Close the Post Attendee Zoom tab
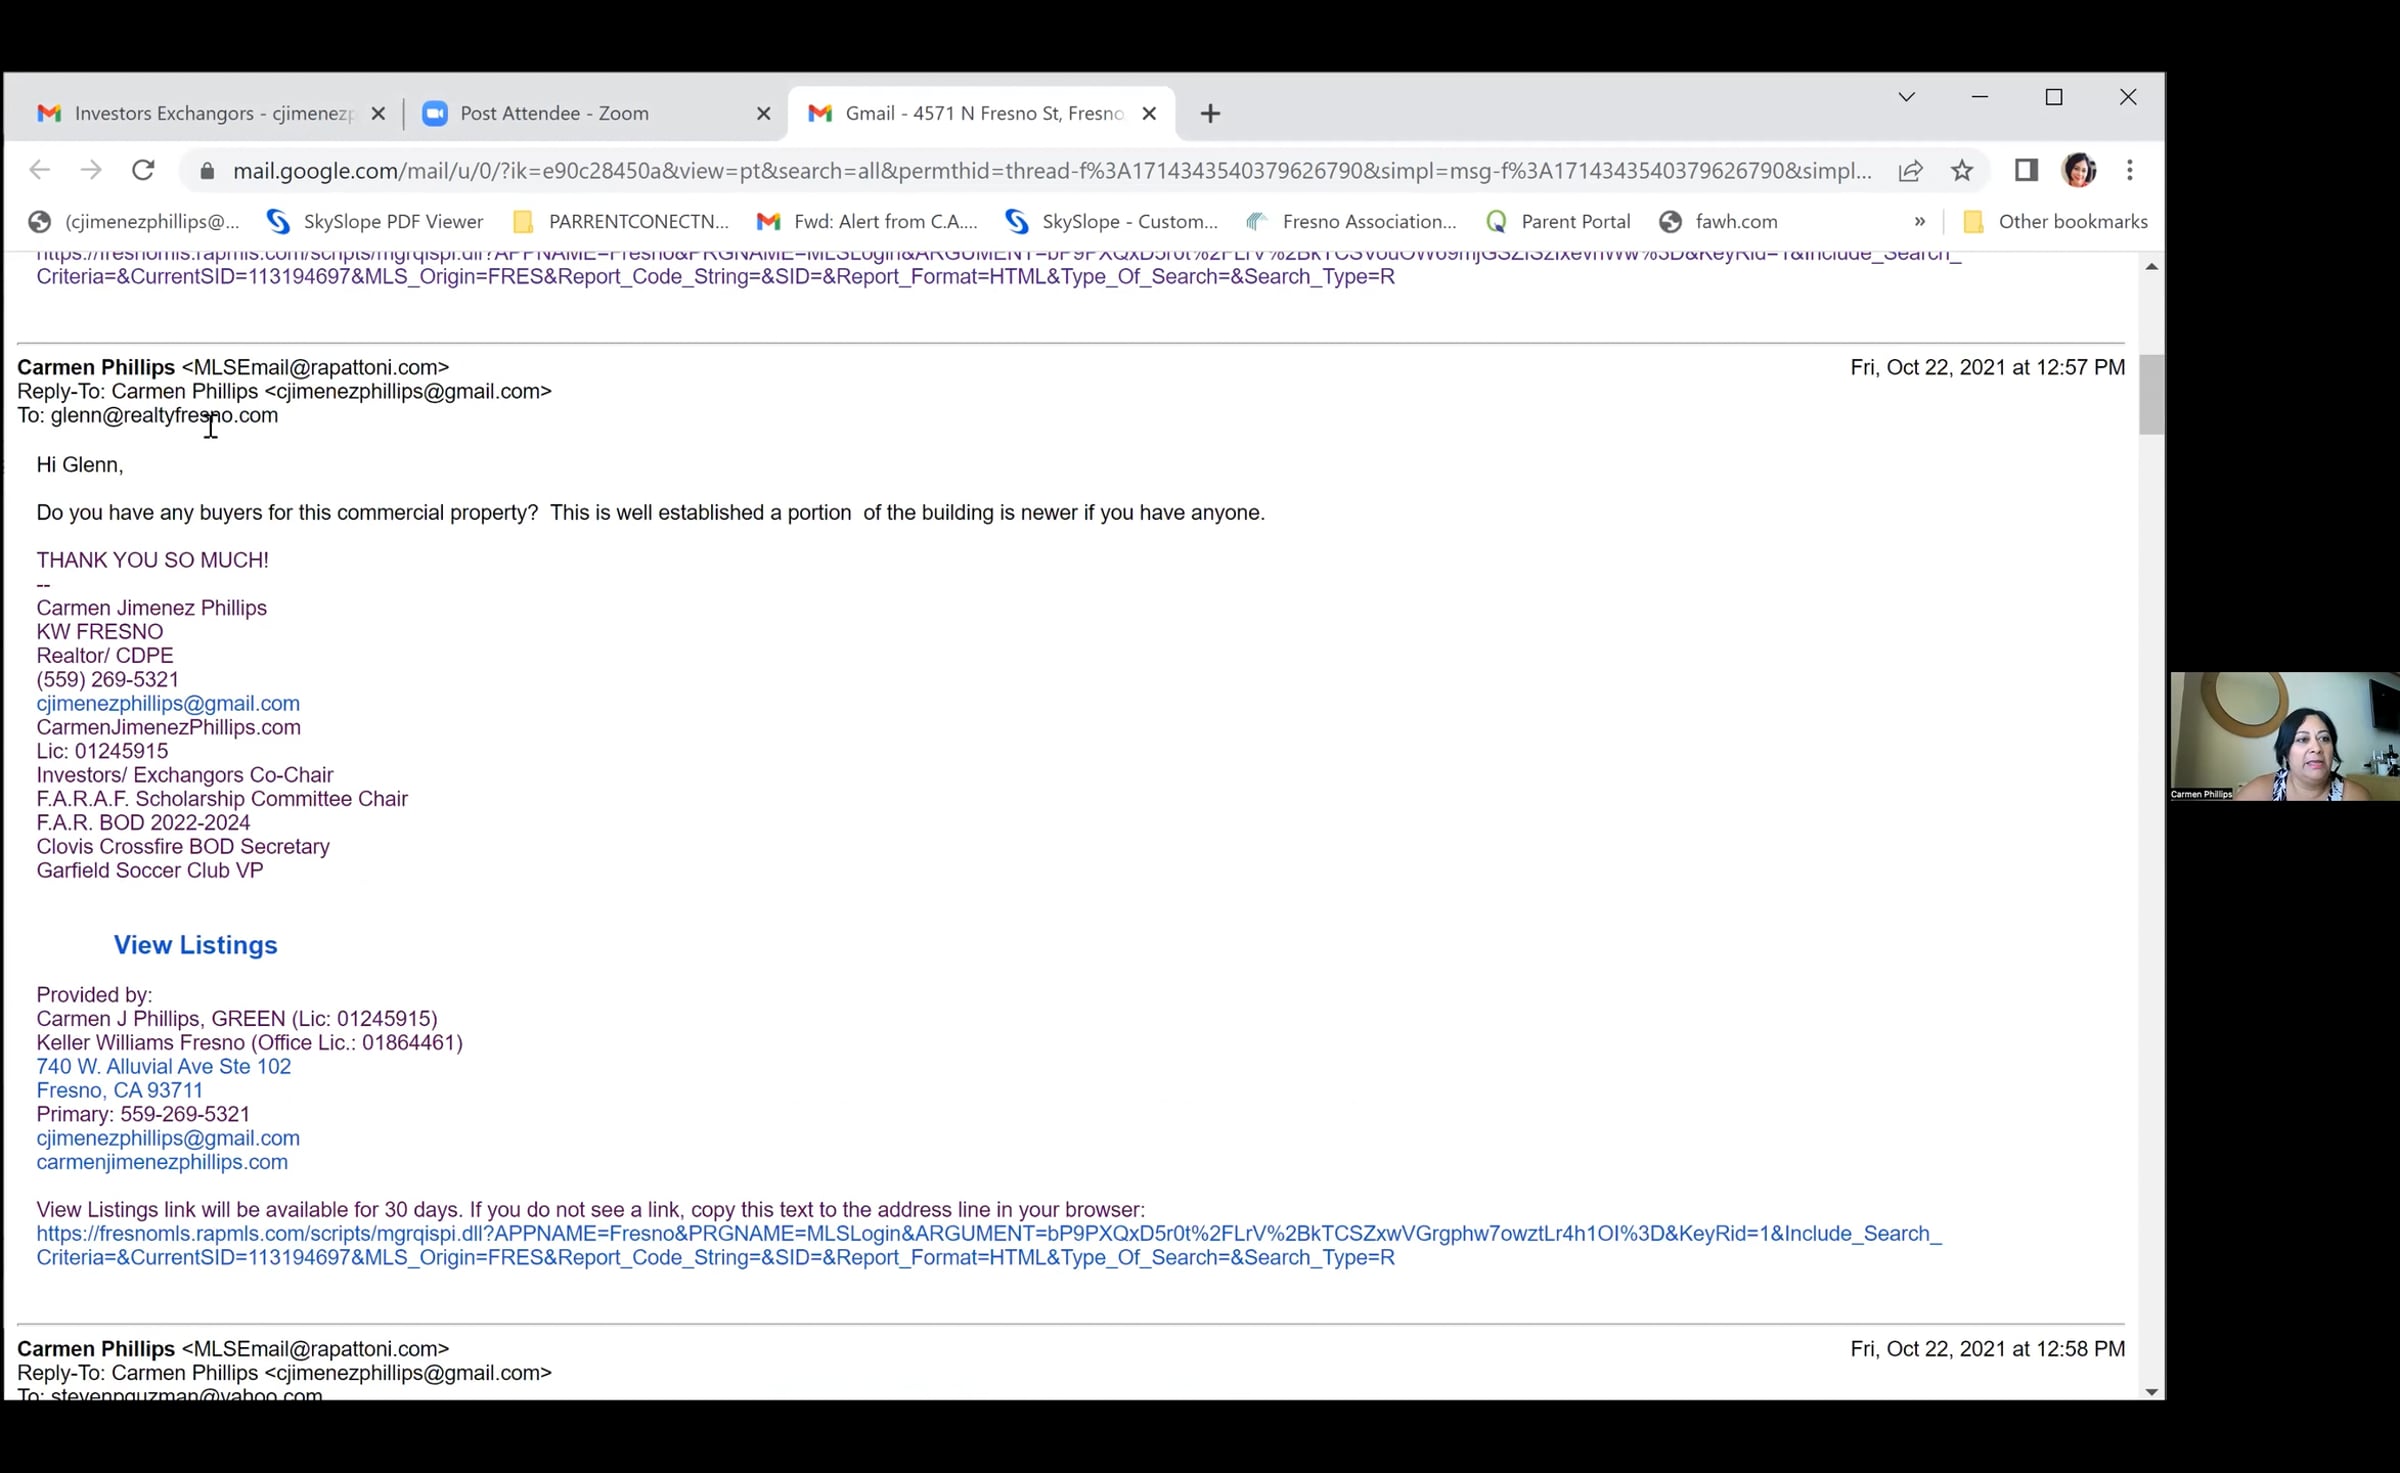The image size is (2400, 1473). point(763,113)
